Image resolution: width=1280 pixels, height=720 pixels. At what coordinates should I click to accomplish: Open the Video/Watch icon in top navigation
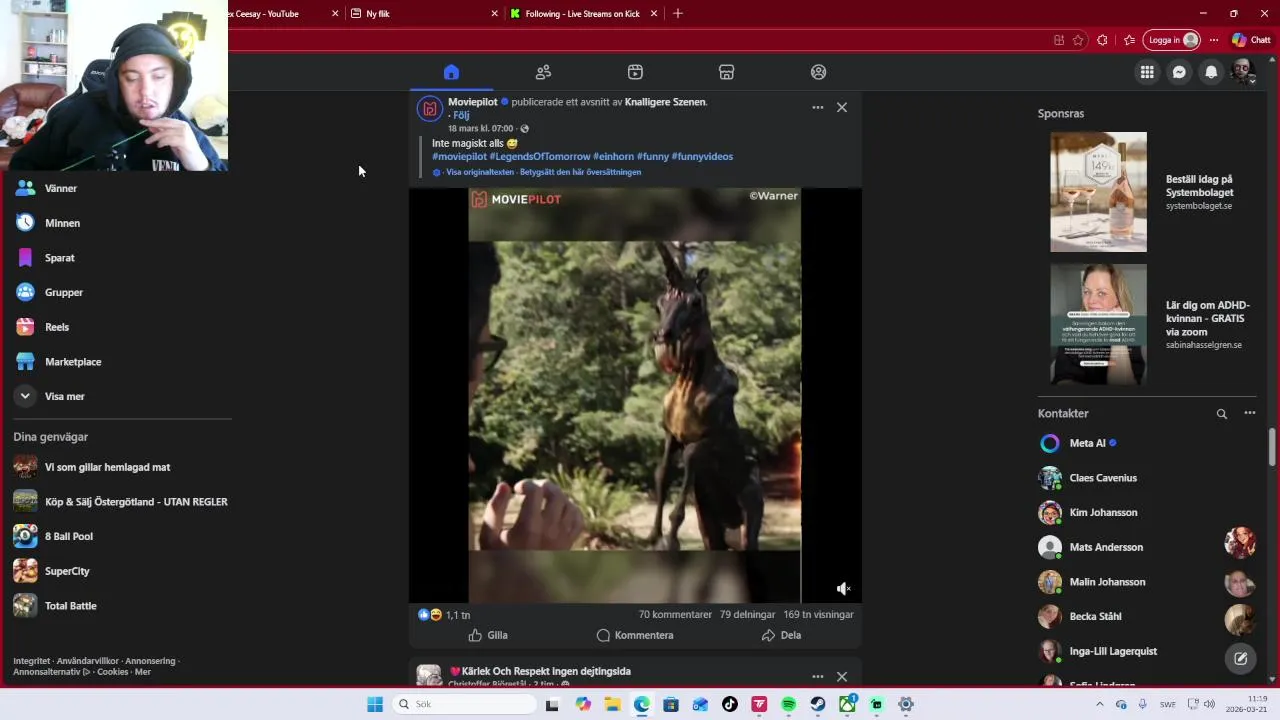635,72
